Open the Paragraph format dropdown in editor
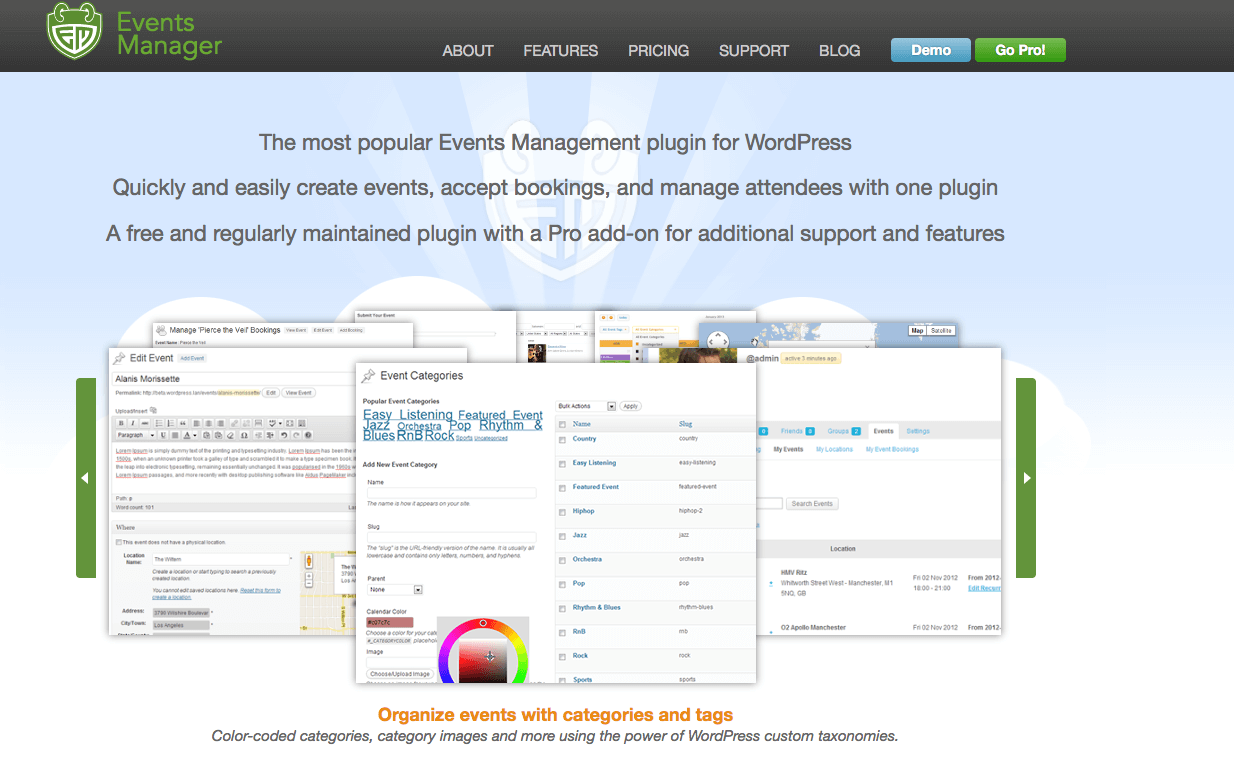This screenshot has height=780, width=1234. click(136, 435)
